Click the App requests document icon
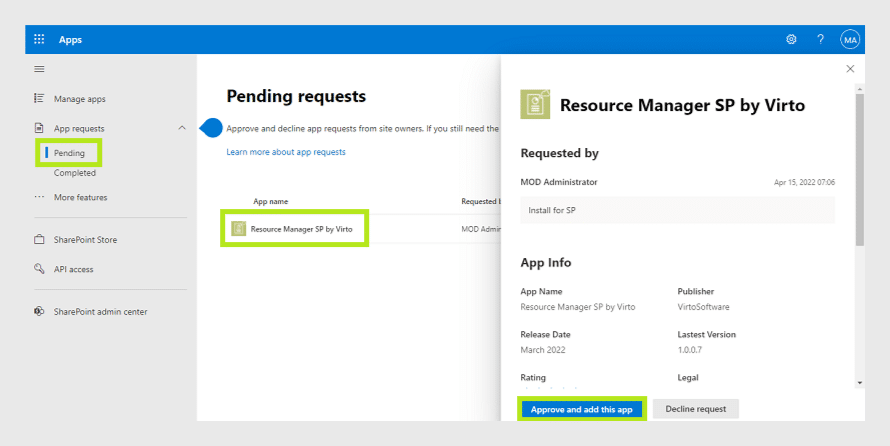This screenshot has height=446, width=890. point(39,128)
